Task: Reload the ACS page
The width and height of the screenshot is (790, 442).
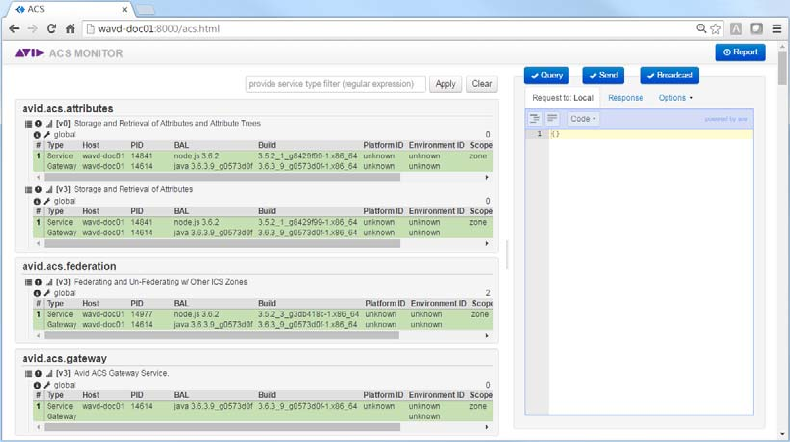Action: click(x=51, y=29)
